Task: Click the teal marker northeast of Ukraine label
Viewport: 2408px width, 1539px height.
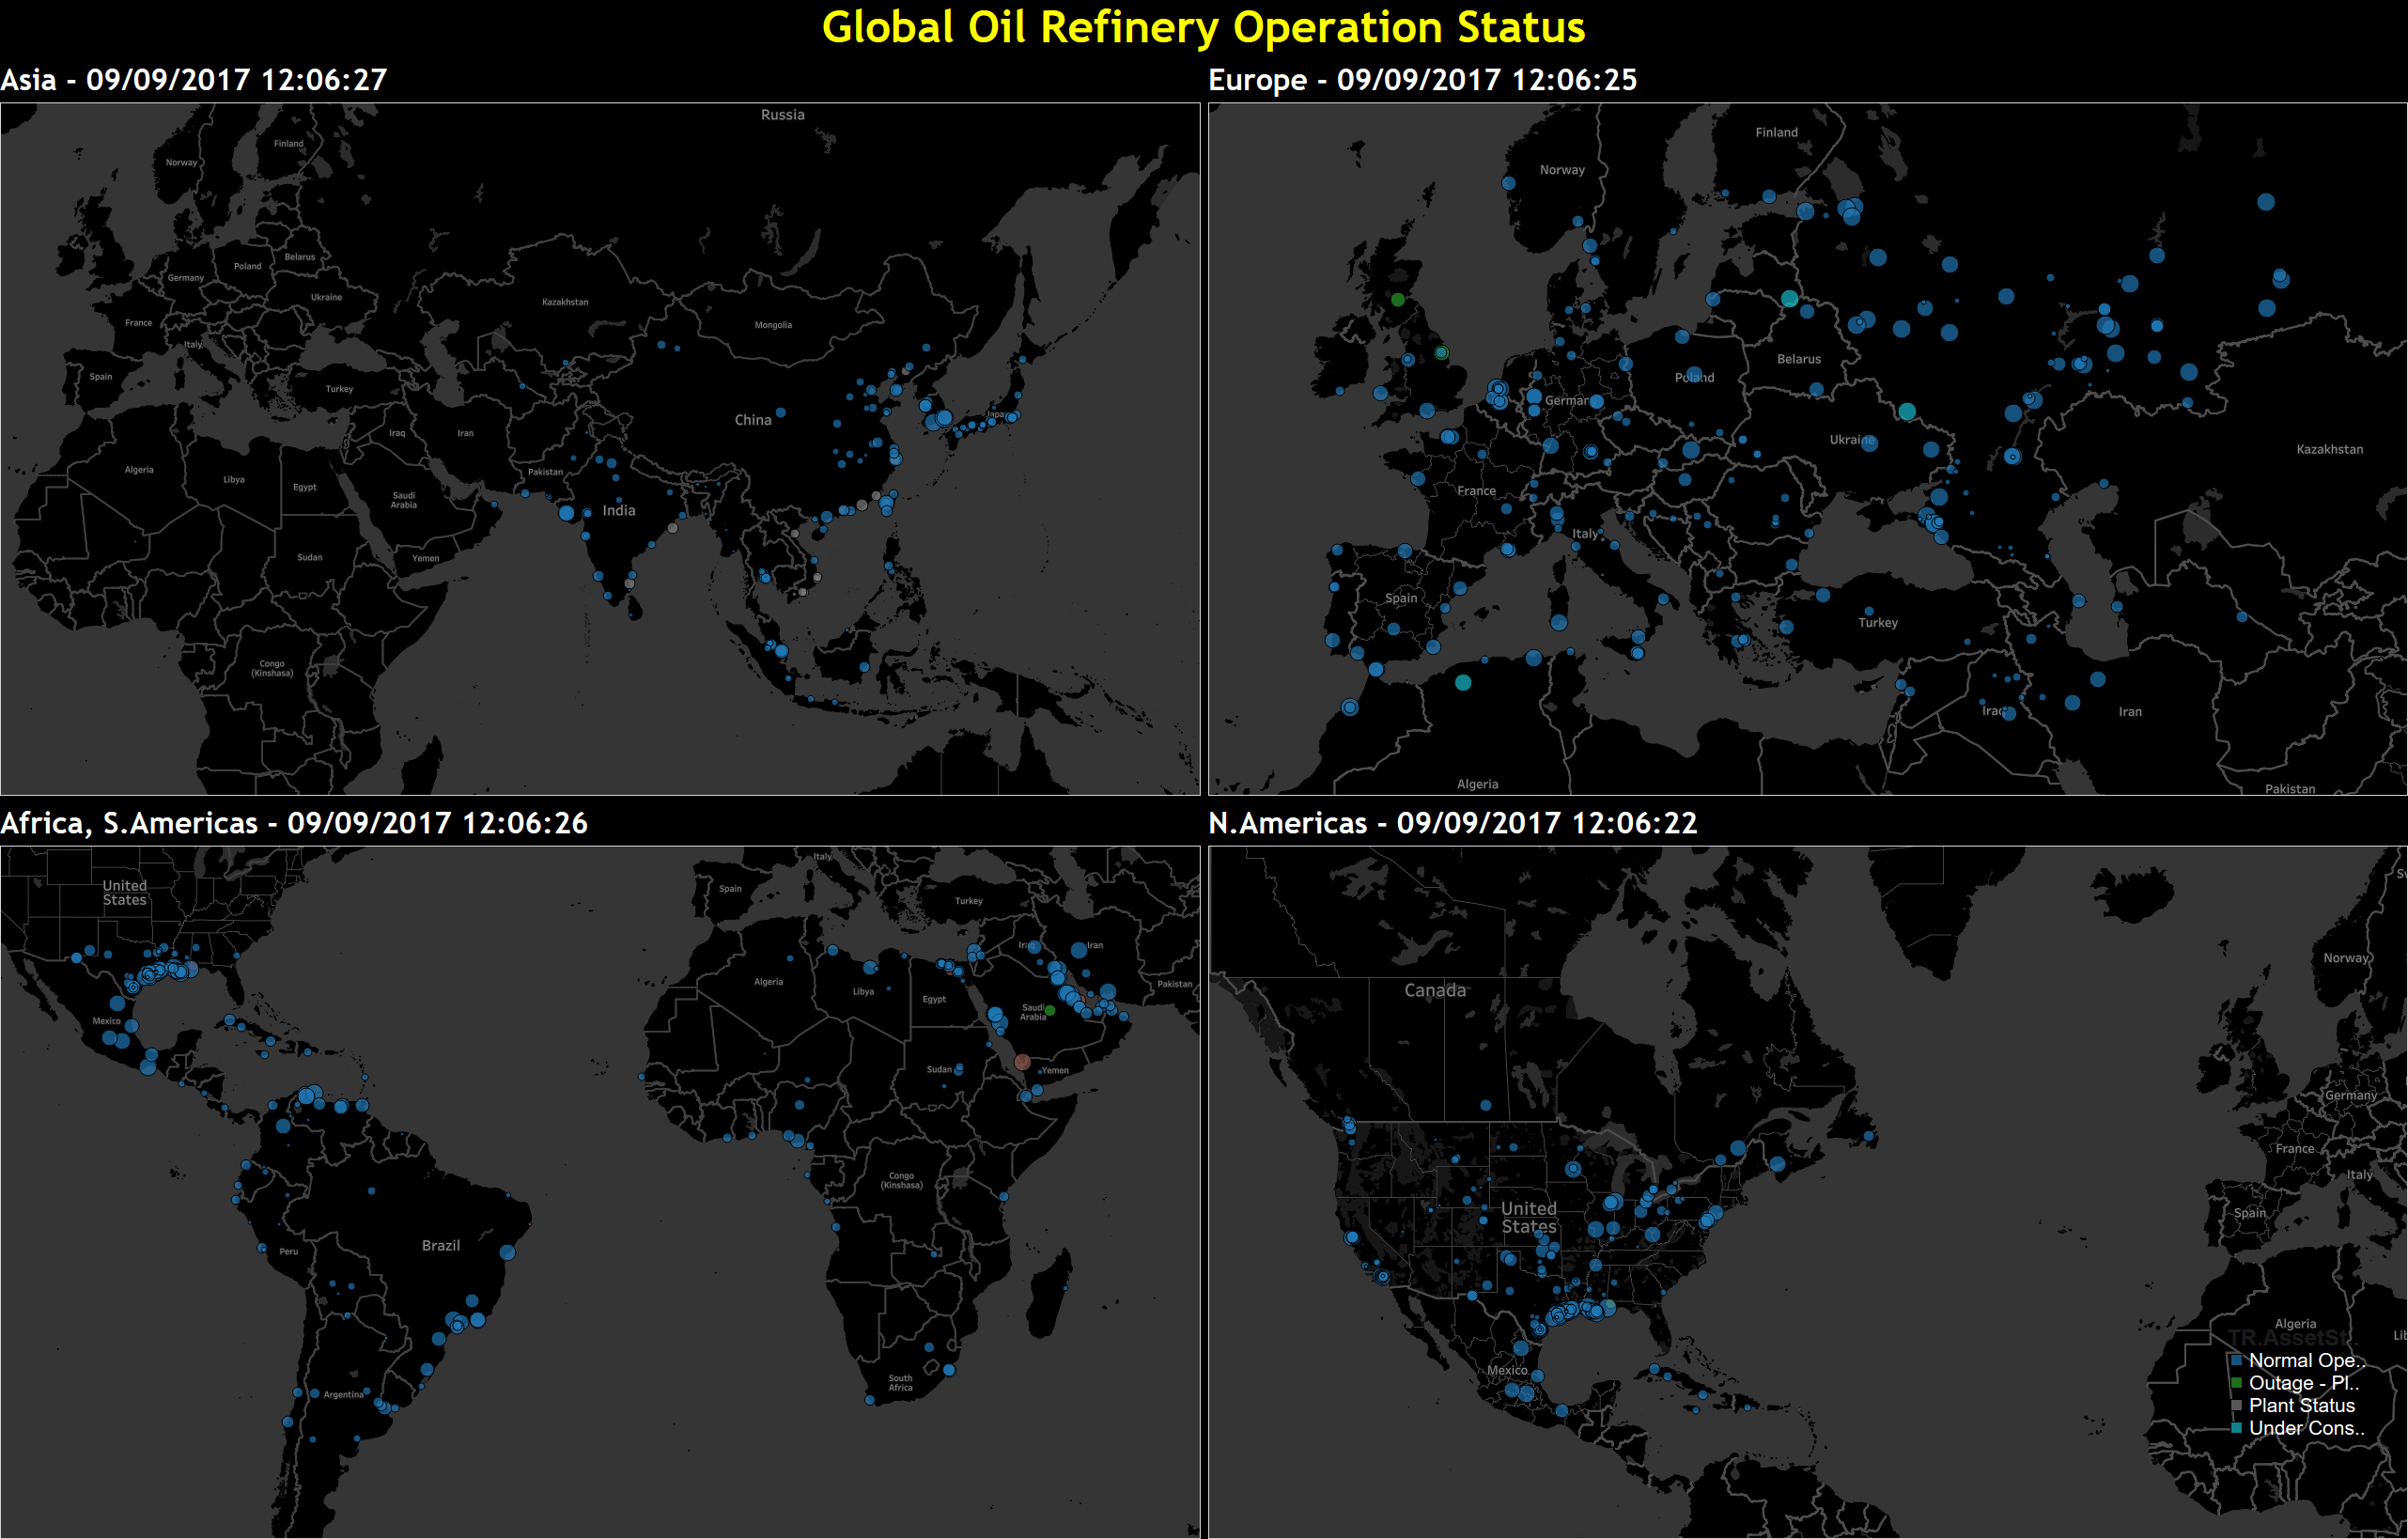Action: (1907, 411)
